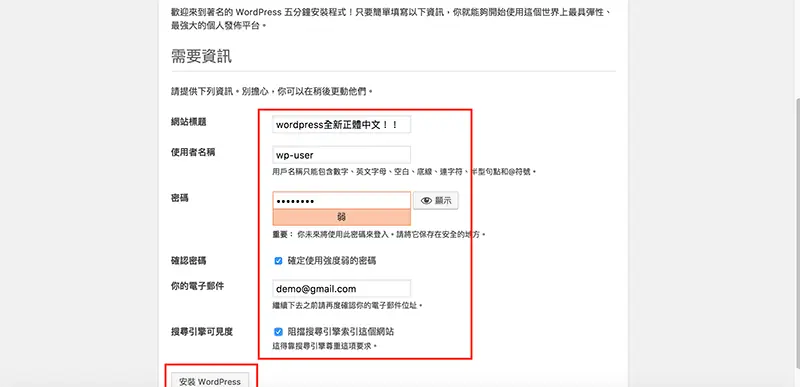Click the 搜尋引擎可見度 label
Viewport: 800px width, 387px height.
click(202, 332)
